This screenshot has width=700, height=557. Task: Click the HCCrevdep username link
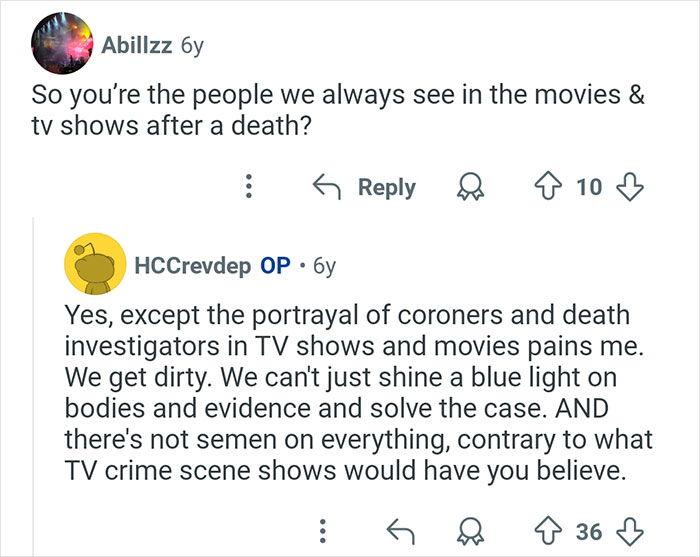coord(193,267)
